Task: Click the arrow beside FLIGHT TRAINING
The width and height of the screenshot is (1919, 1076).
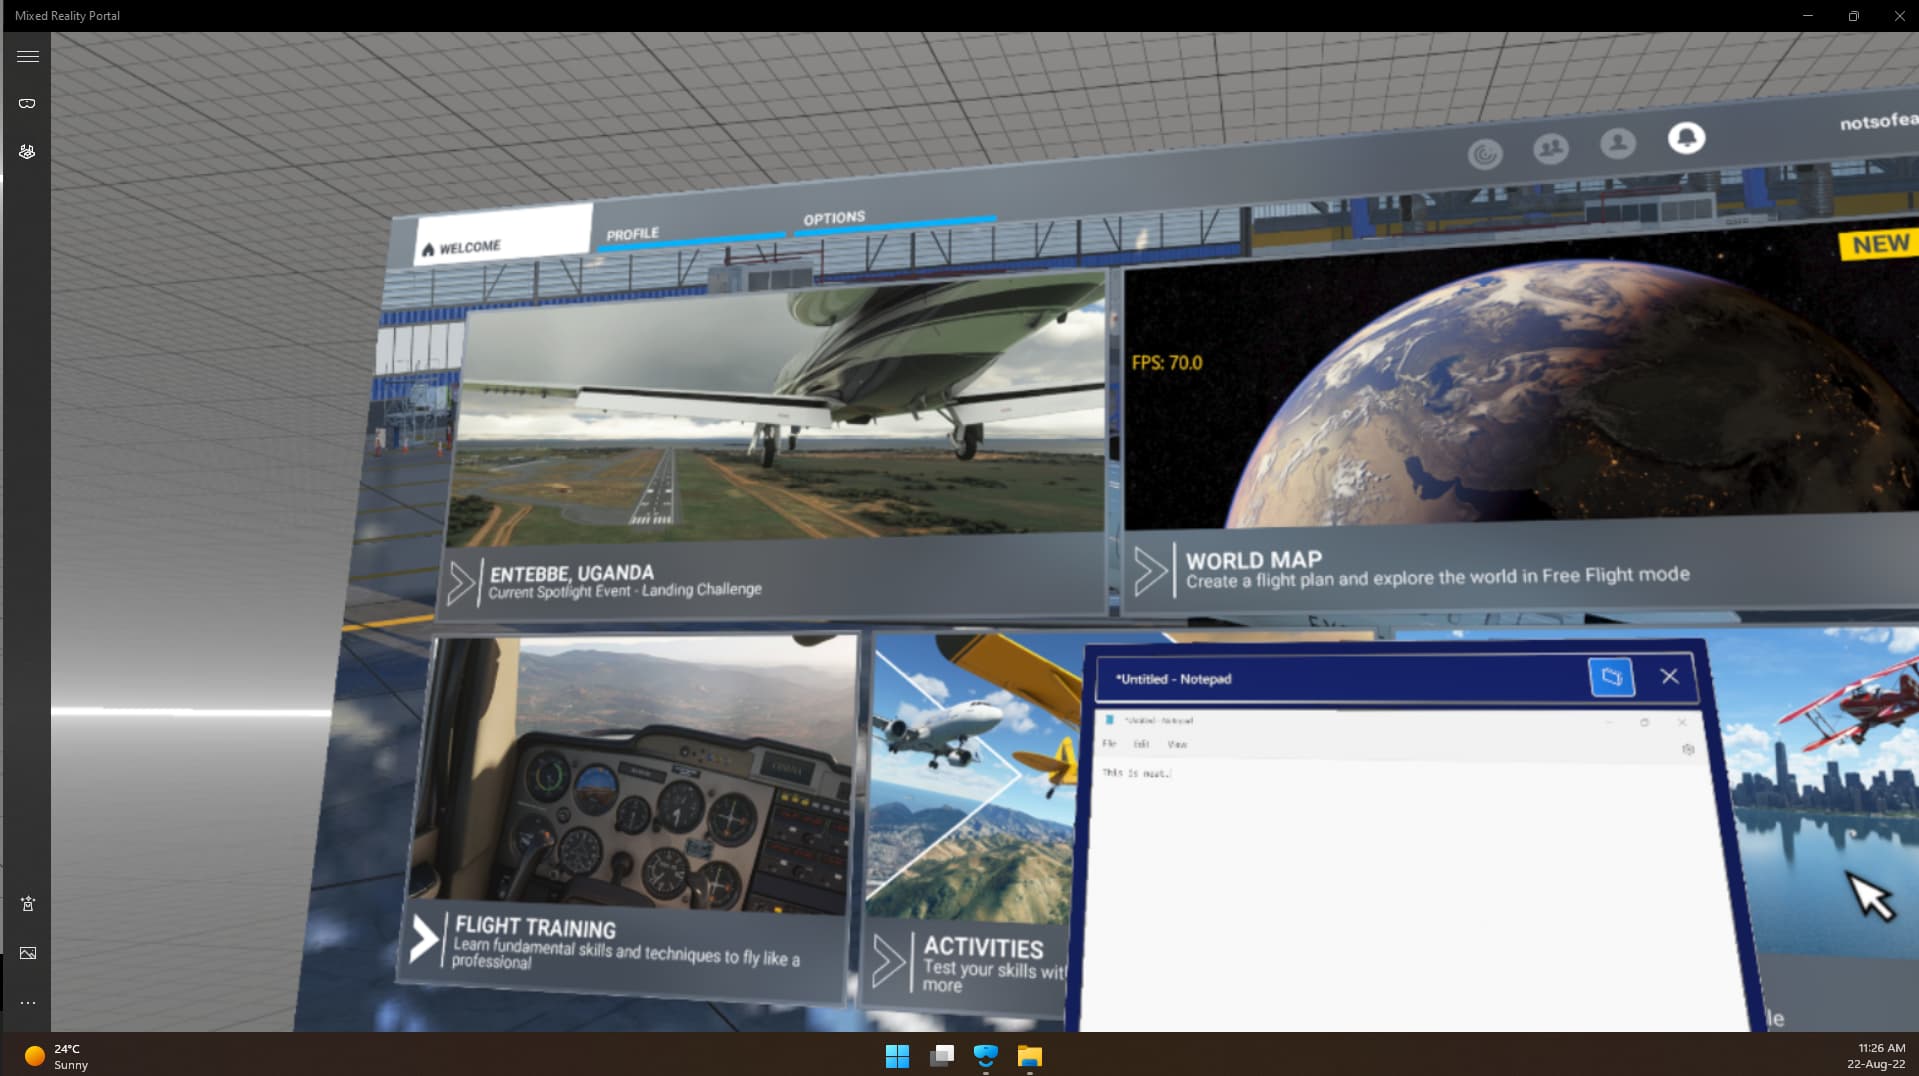Action: [x=424, y=939]
